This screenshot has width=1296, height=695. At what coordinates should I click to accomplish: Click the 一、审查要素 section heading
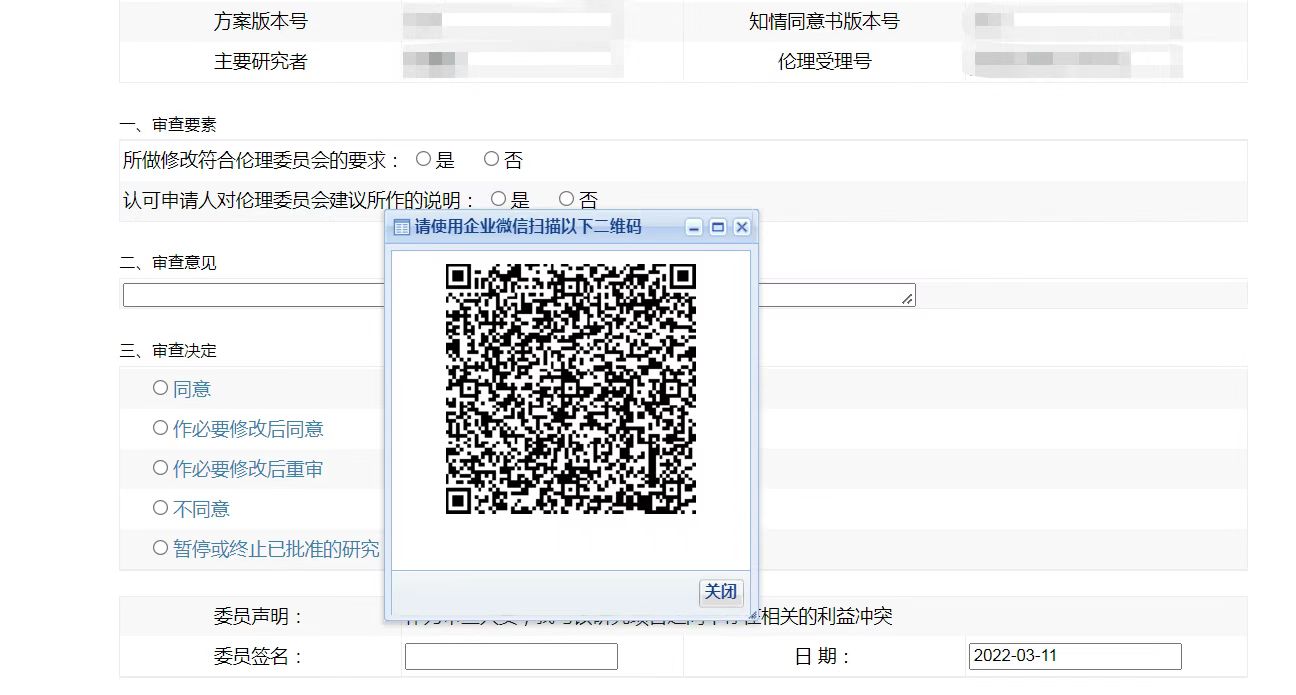[168, 125]
